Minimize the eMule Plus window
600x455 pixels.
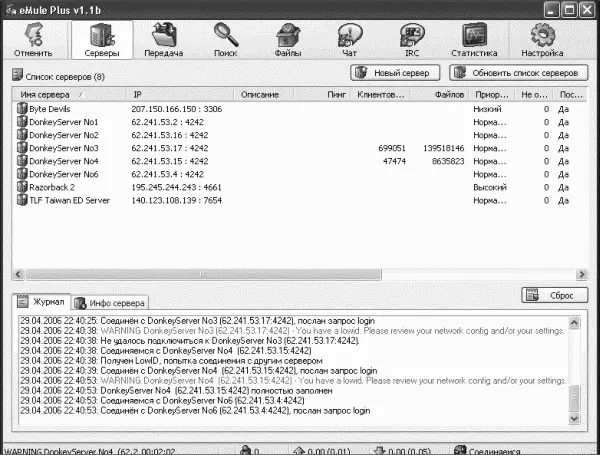[x=551, y=10]
